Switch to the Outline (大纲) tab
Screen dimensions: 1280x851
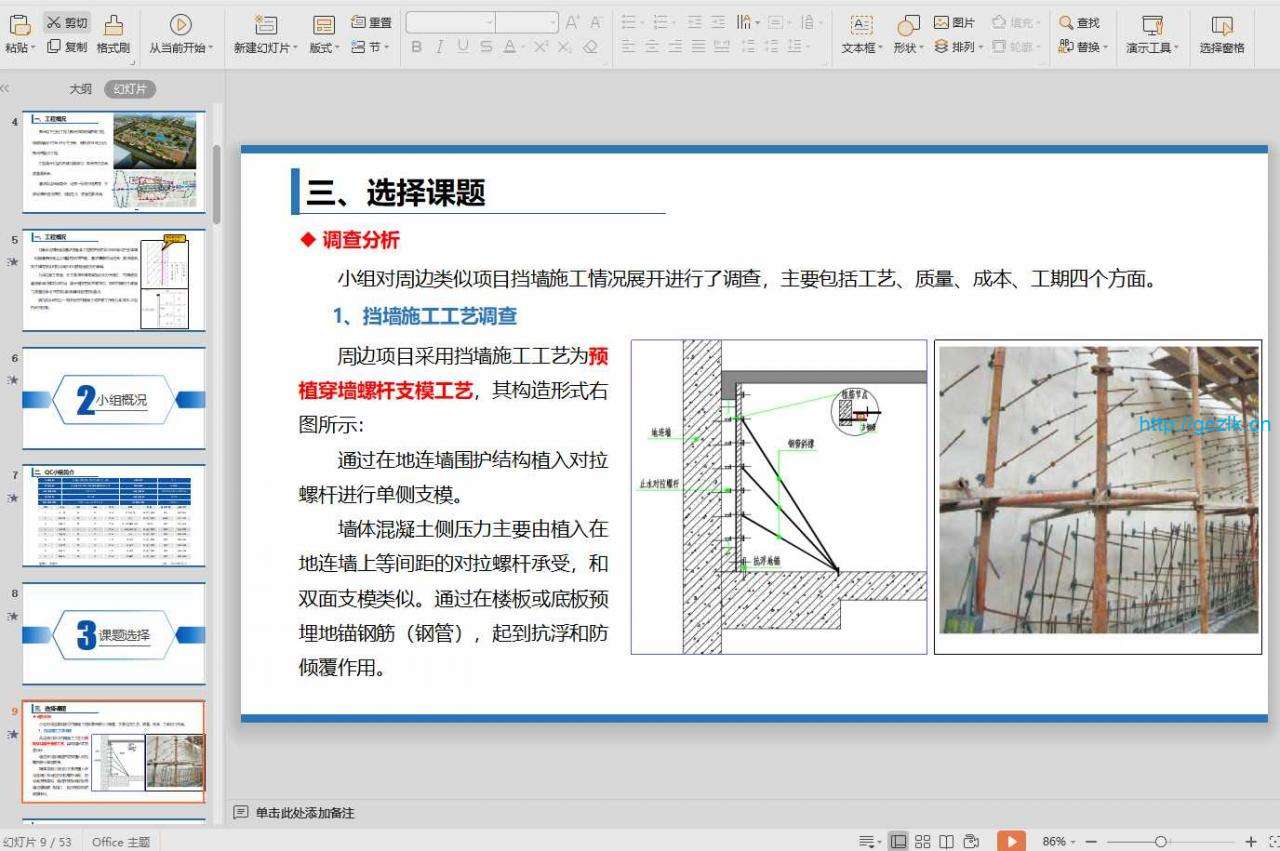[80, 89]
